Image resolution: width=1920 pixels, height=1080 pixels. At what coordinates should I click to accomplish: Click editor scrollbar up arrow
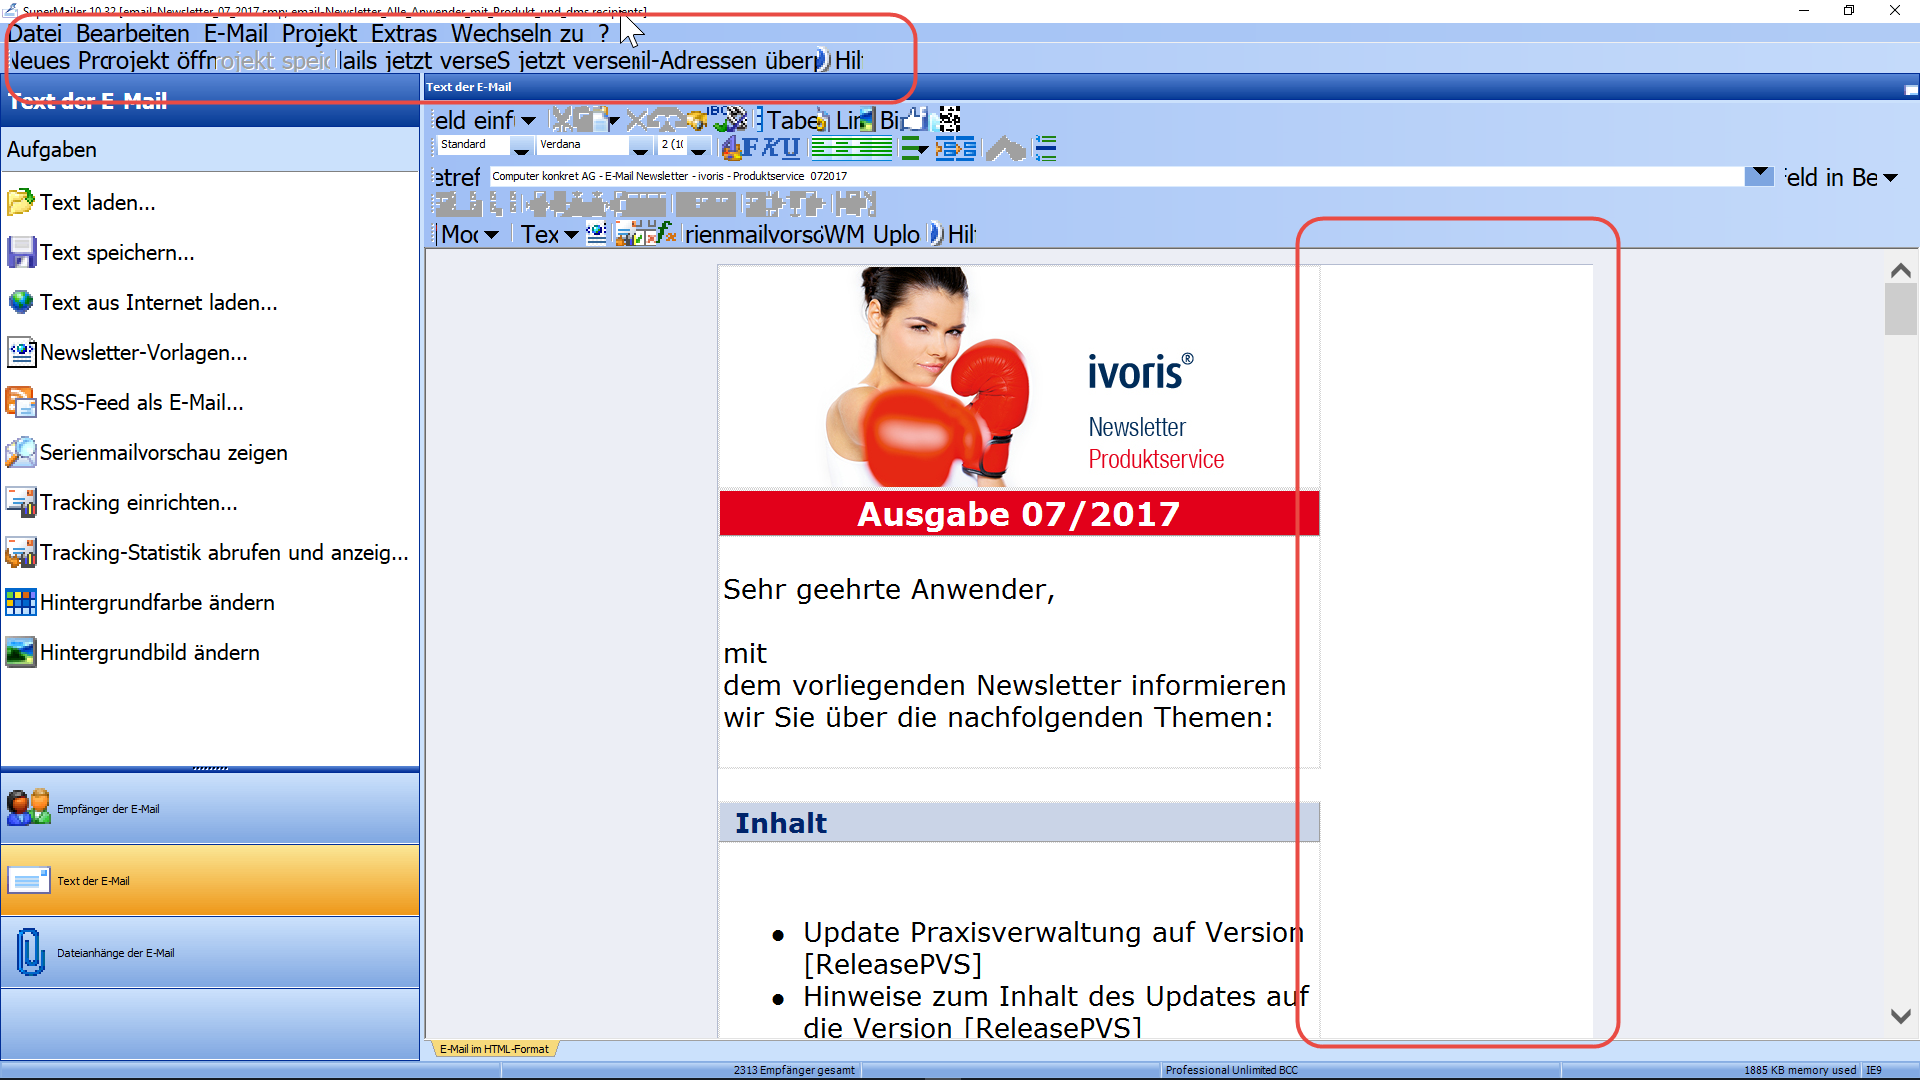coord(1901,271)
